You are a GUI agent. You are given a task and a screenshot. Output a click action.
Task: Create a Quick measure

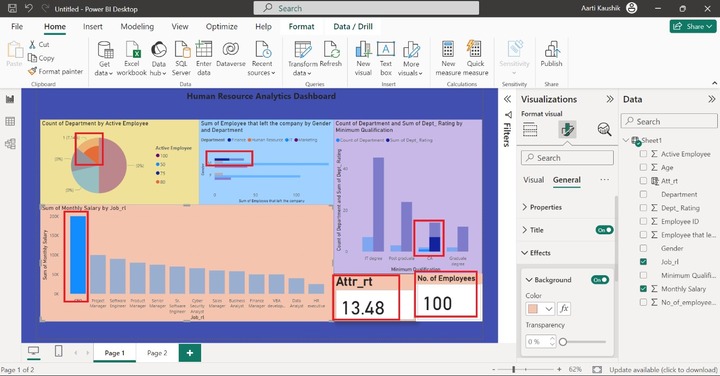pos(475,58)
